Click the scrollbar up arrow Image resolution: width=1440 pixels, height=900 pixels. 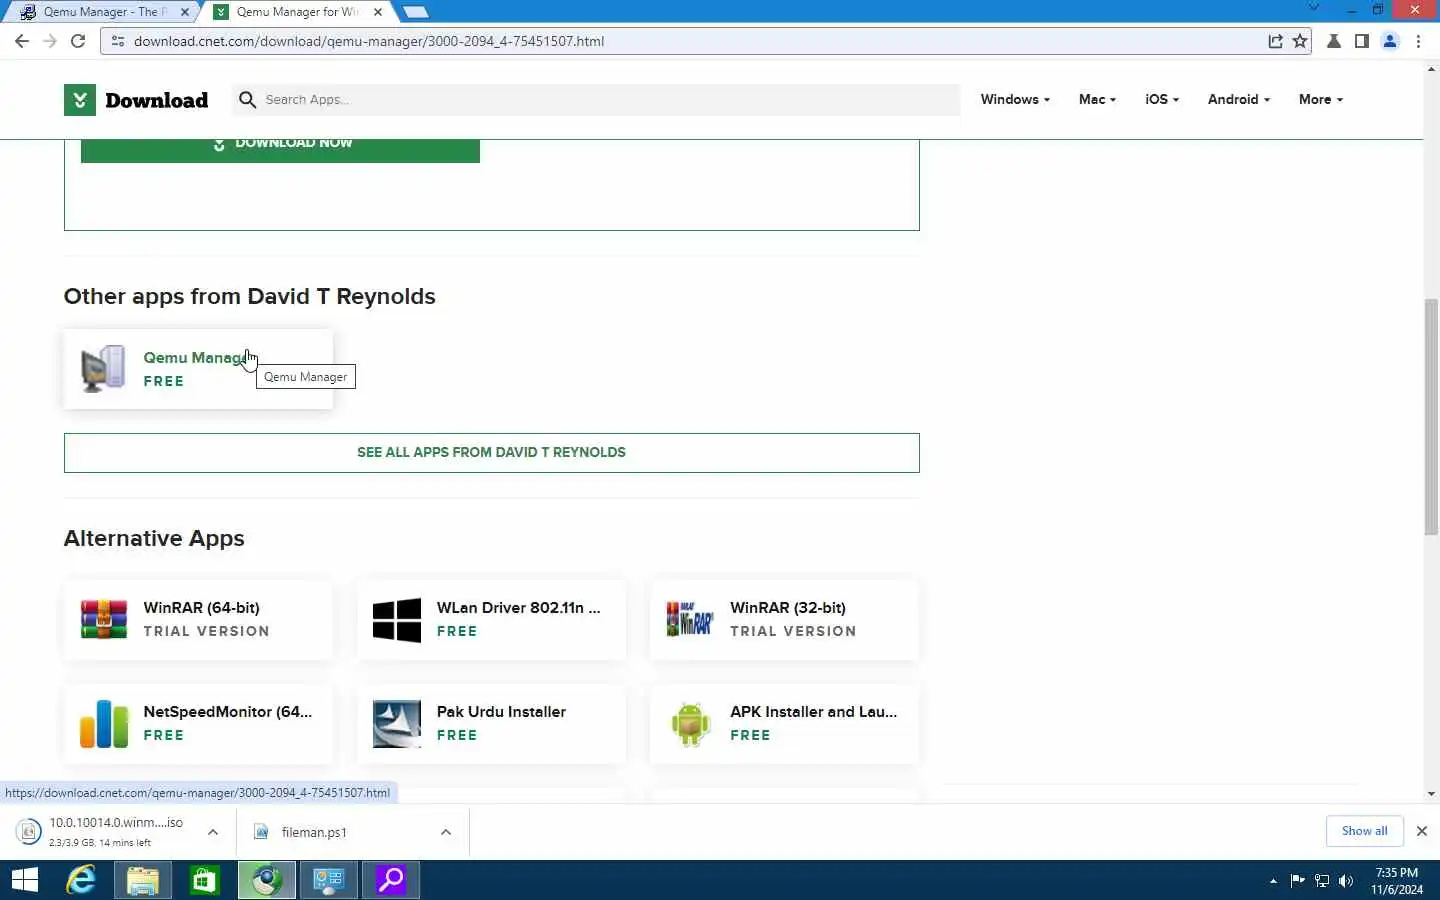1431,69
